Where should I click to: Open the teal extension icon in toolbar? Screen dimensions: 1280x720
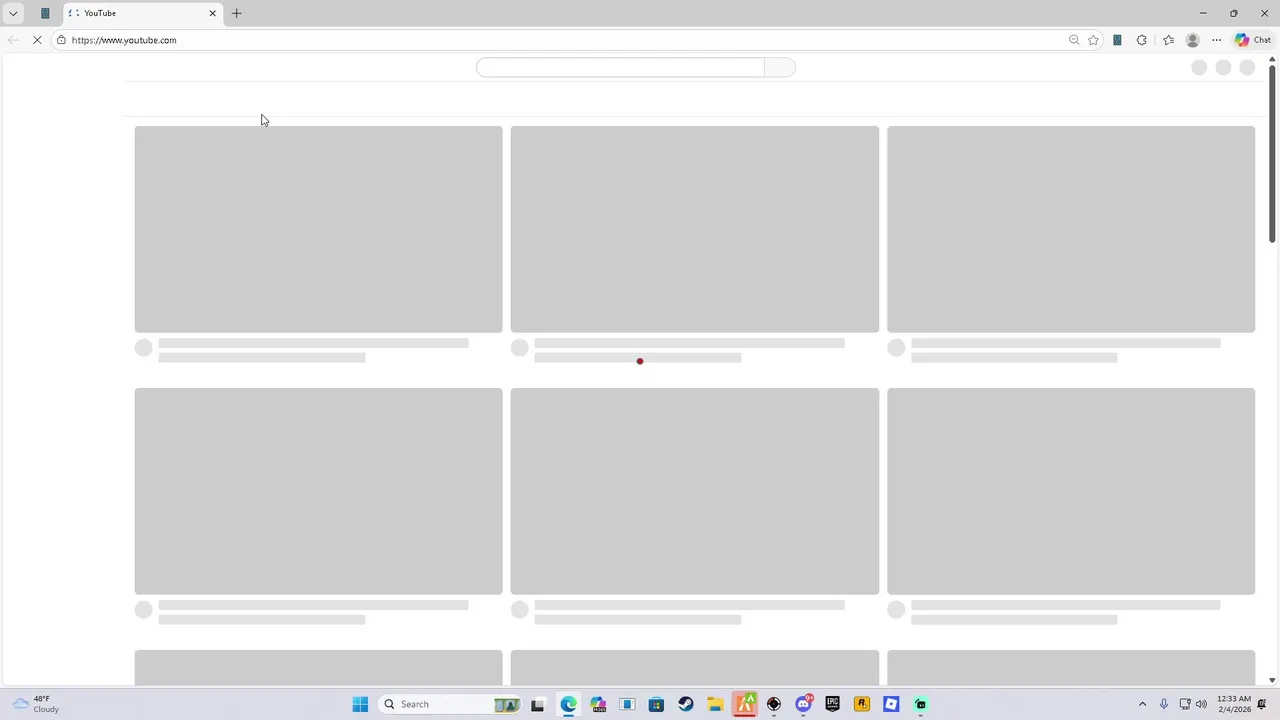coord(1117,40)
